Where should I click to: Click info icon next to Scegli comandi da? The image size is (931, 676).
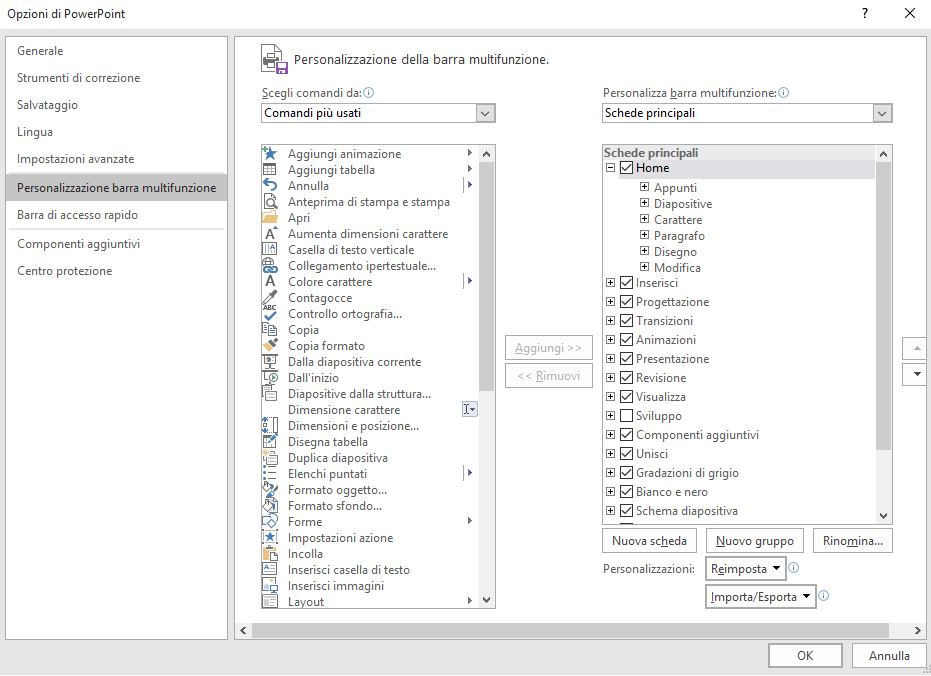pyautogui.click(x=369, y=93)
